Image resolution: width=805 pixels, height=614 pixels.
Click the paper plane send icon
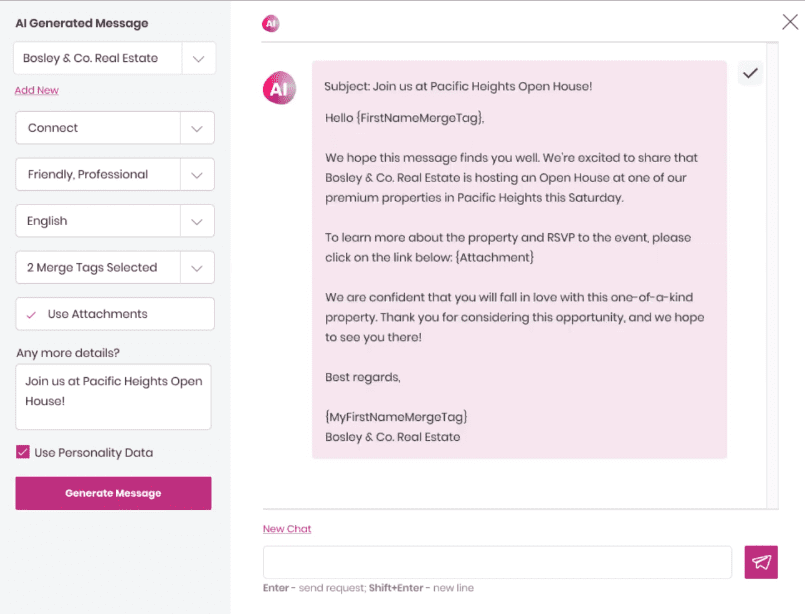click(761, 562)
